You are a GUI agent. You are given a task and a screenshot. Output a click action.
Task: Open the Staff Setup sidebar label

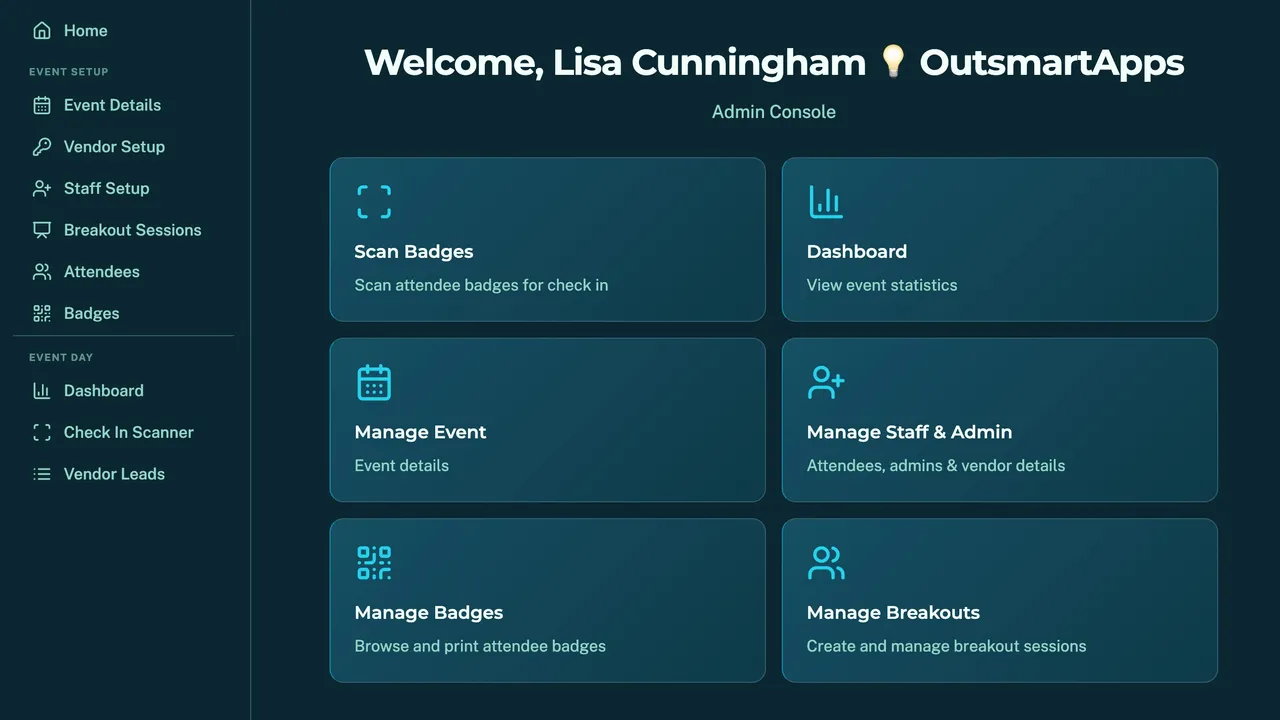coord(106,188)
